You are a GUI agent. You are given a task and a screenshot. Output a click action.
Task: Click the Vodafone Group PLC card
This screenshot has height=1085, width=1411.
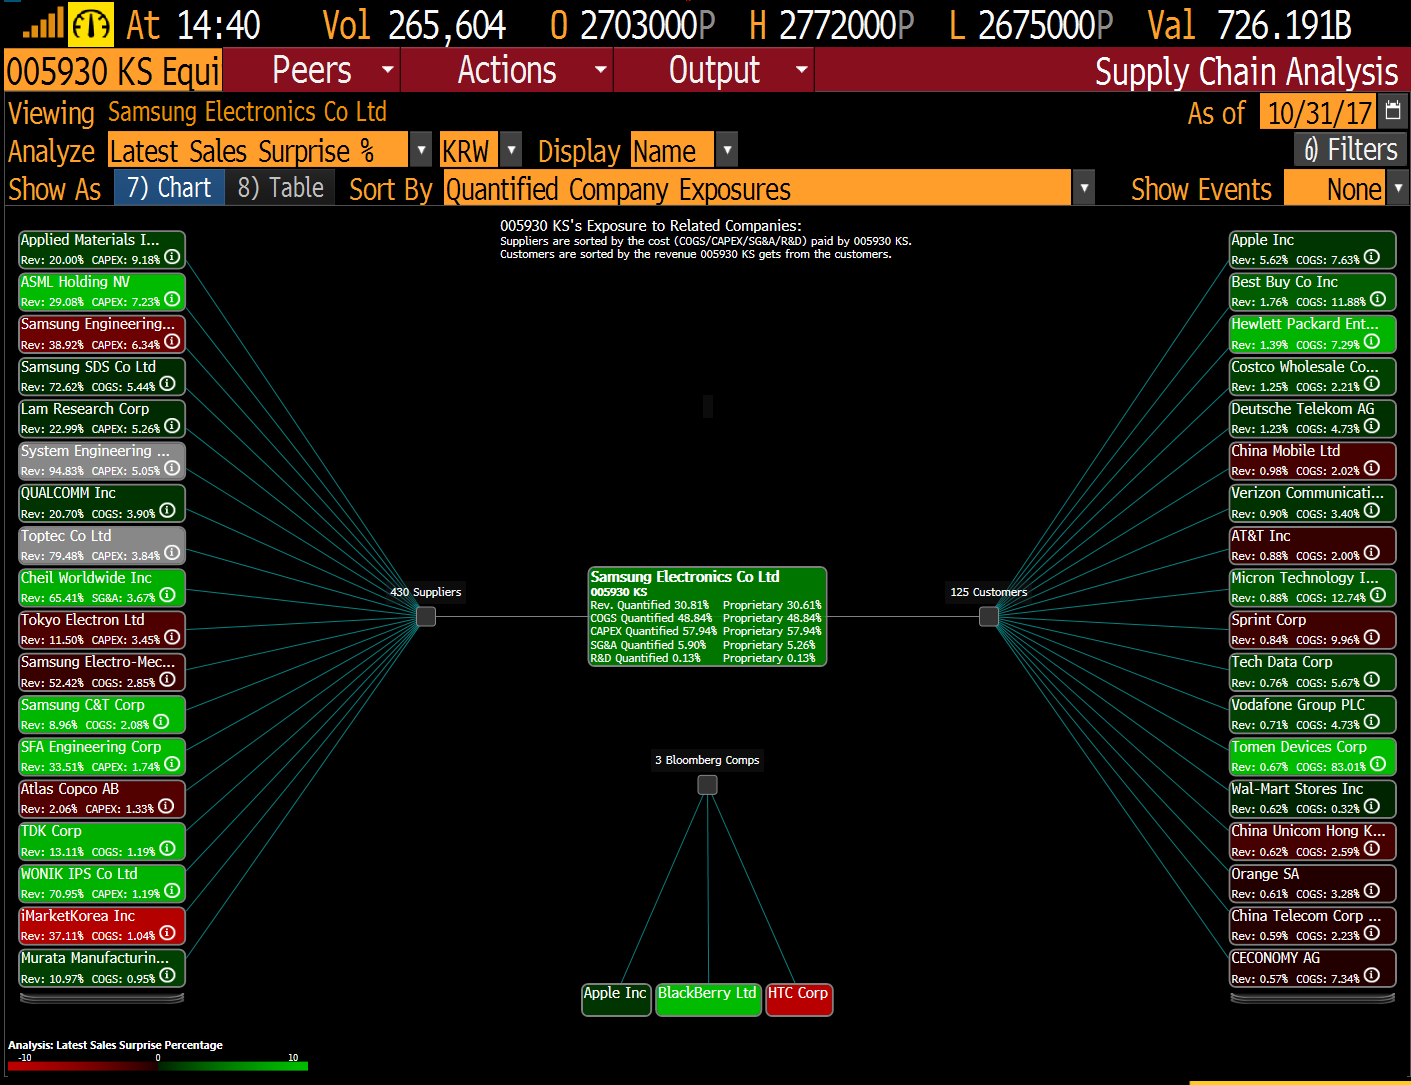(x=1312, y=714)
